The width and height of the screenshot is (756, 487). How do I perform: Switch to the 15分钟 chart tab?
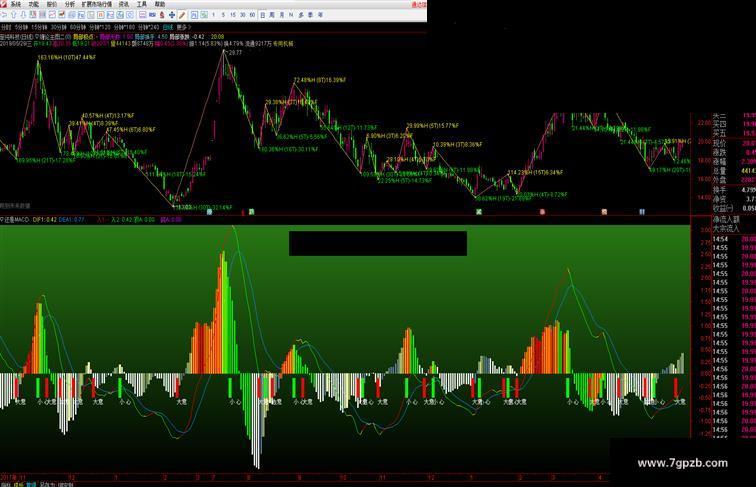pyautogui.click(x=40, y=27)
